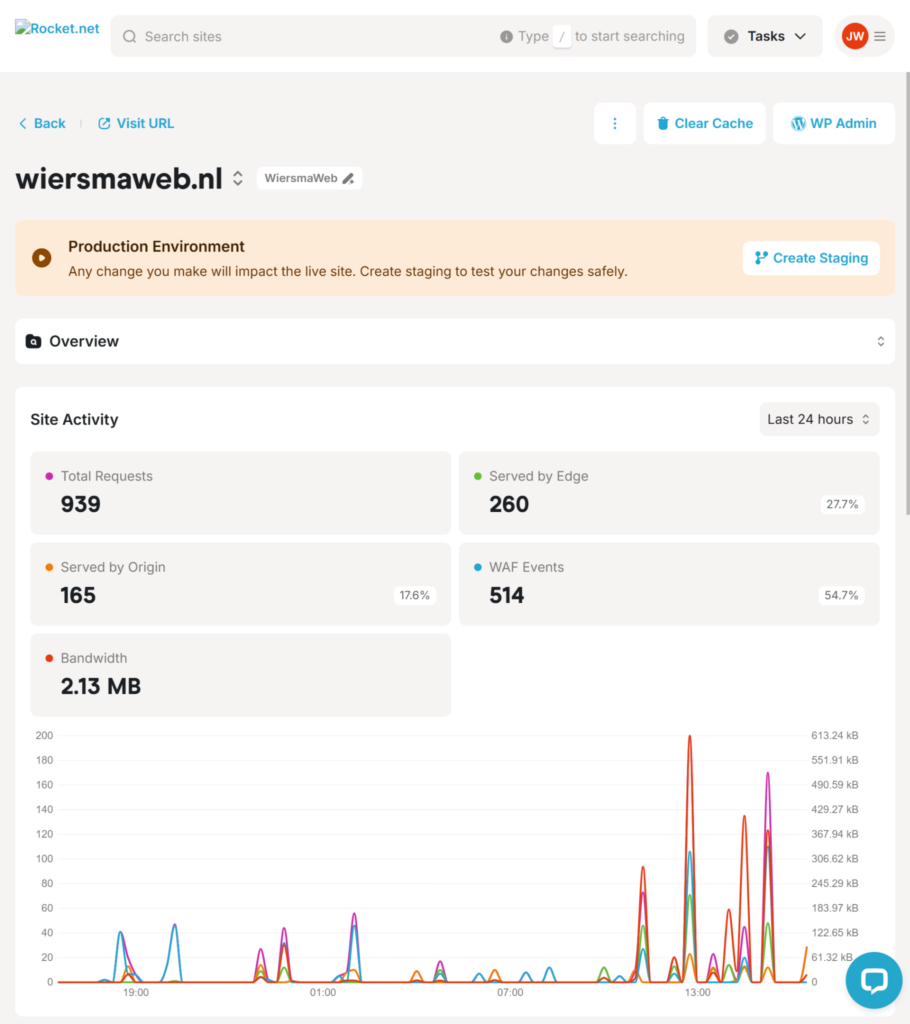Click the JW user avatar

tap(854, 37)
